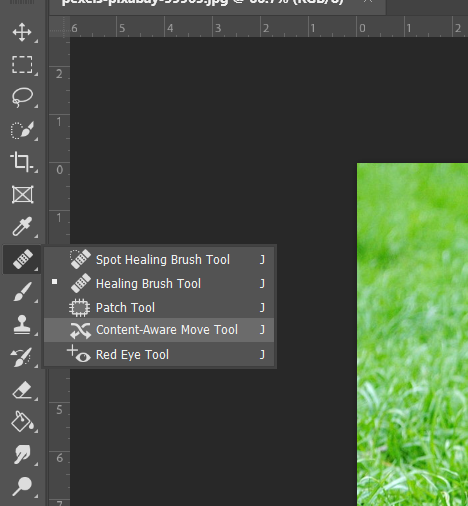Choose the Clone Stamp tool
The width and height of the screenshot is (468, 506).
(22, 324)
